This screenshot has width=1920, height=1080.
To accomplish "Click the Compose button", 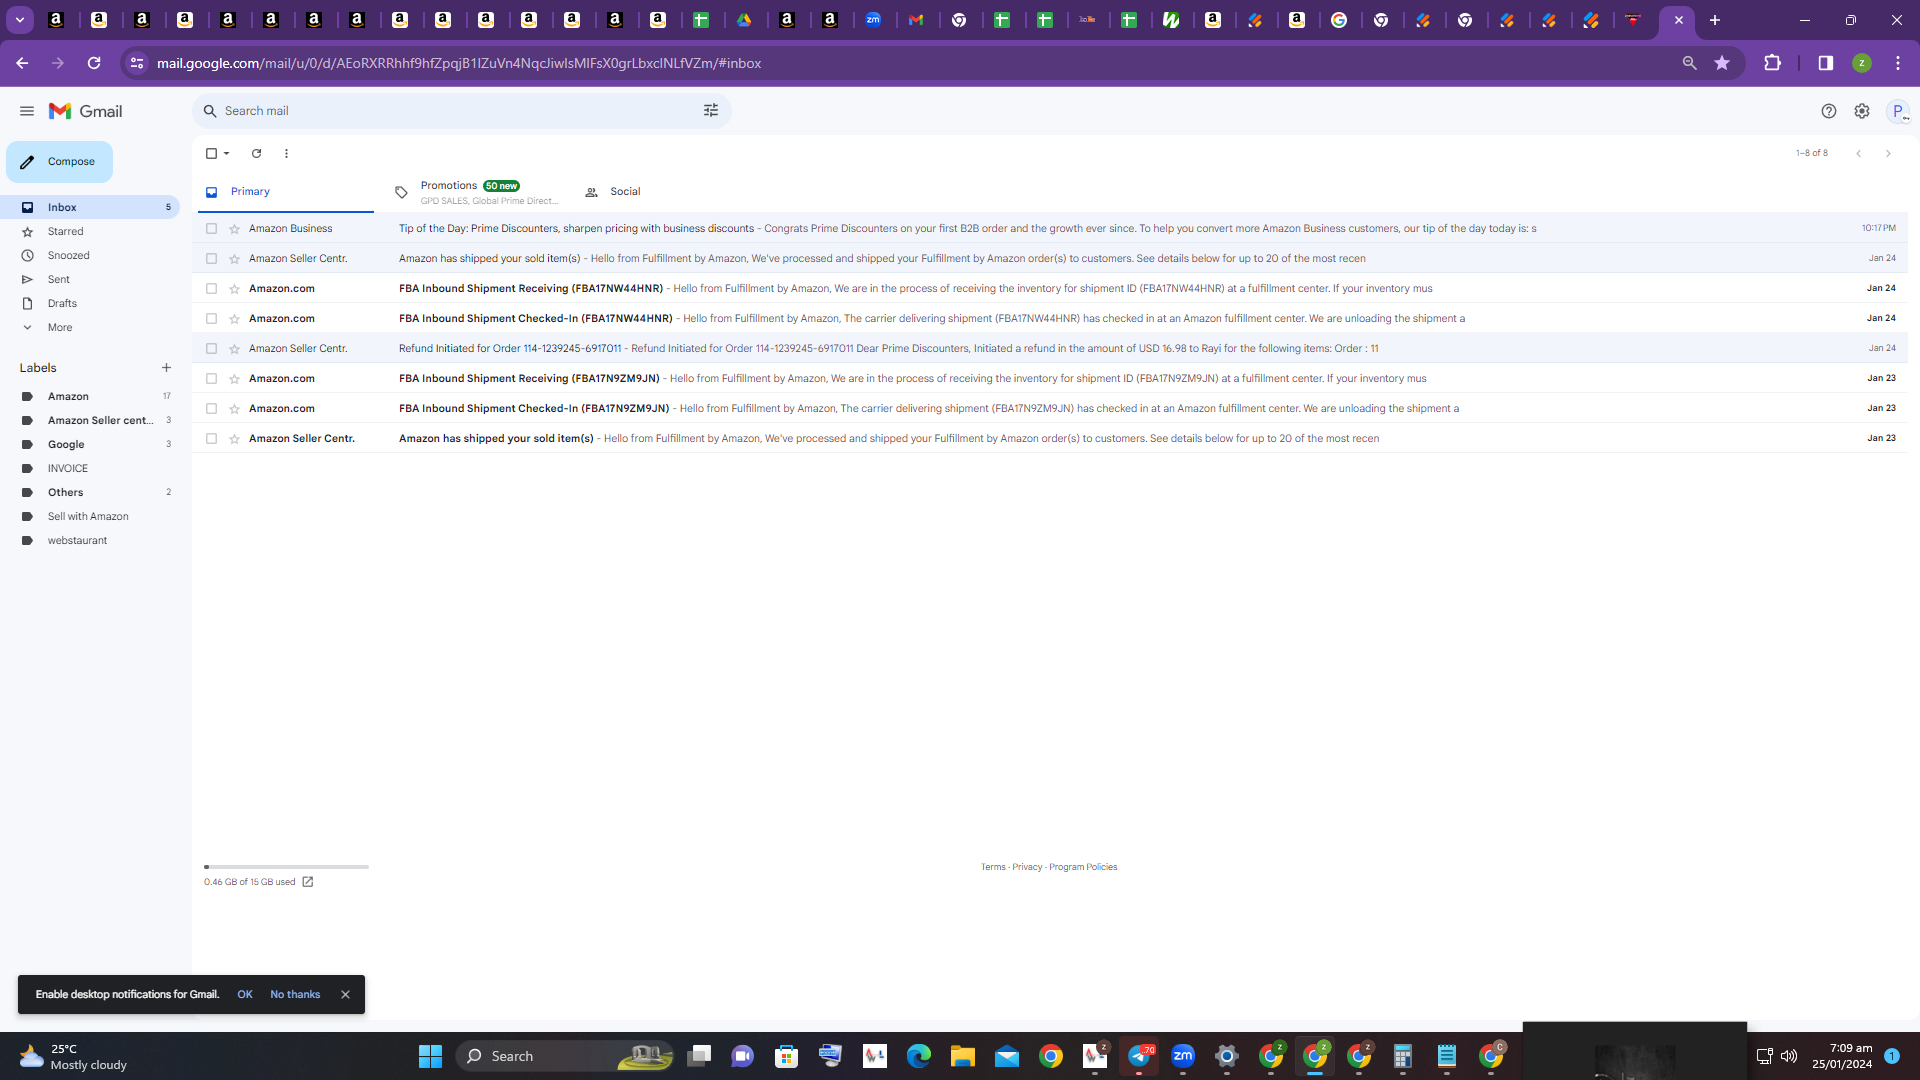I will [59, 162].
